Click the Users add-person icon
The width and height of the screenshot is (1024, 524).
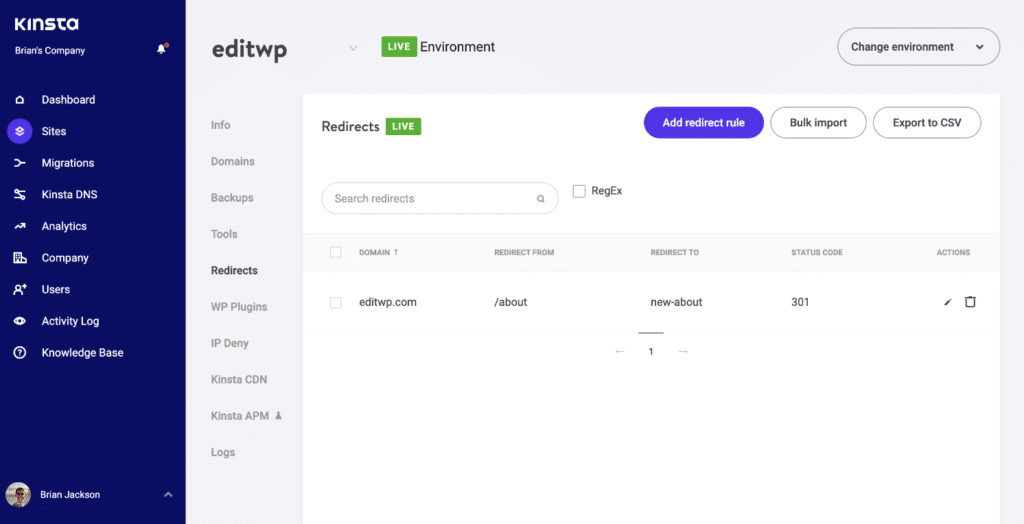tap(20, 289)
